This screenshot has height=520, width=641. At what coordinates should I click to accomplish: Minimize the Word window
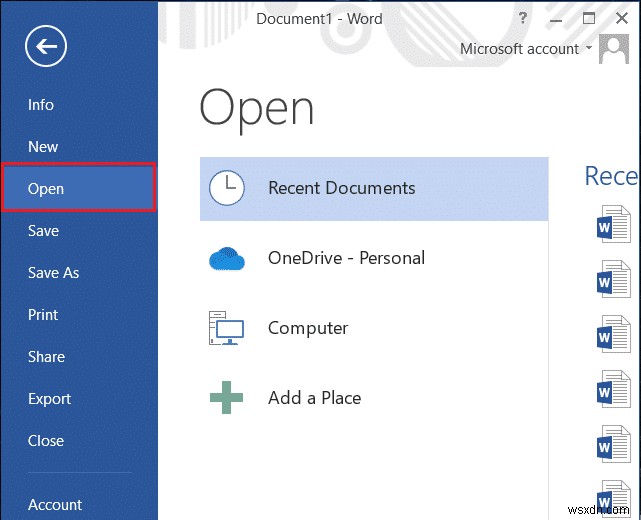point(556,19)
